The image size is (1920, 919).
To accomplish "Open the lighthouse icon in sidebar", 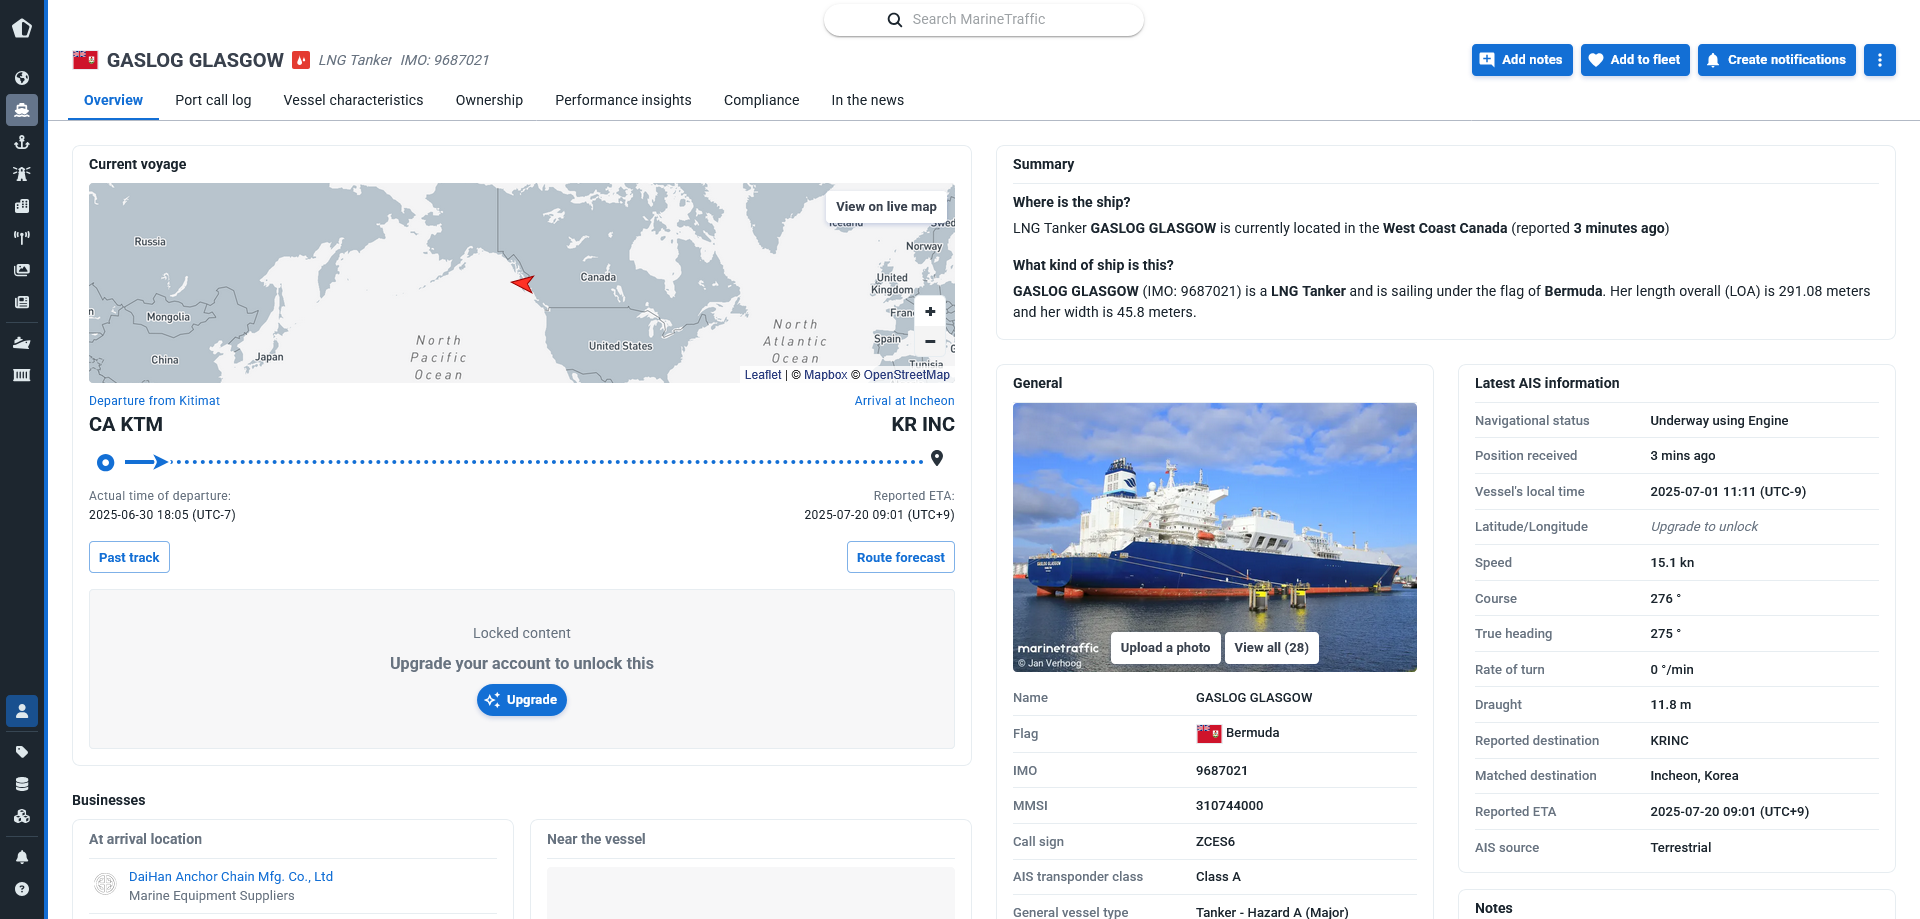I will coord(22,174).
